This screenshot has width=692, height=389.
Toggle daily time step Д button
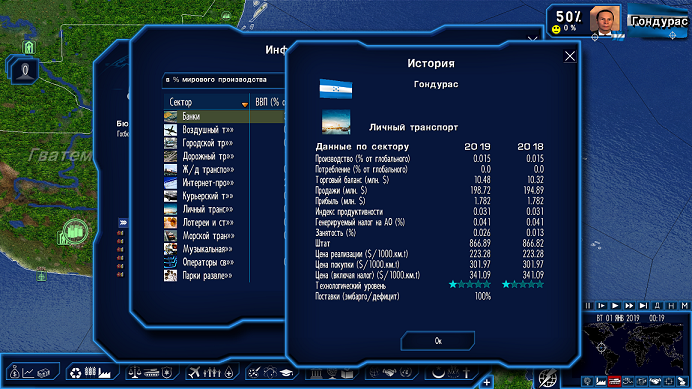click(x=657, y=306)
